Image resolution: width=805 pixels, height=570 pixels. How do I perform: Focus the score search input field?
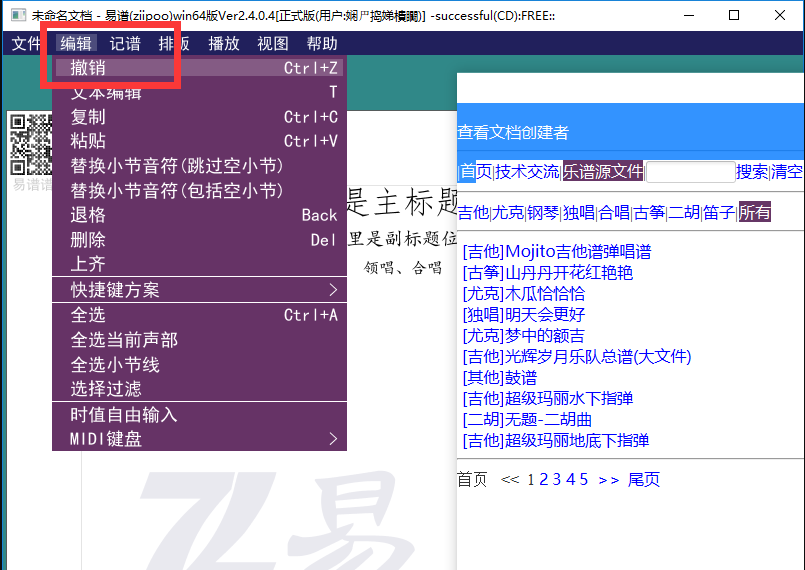coord(691,172)
